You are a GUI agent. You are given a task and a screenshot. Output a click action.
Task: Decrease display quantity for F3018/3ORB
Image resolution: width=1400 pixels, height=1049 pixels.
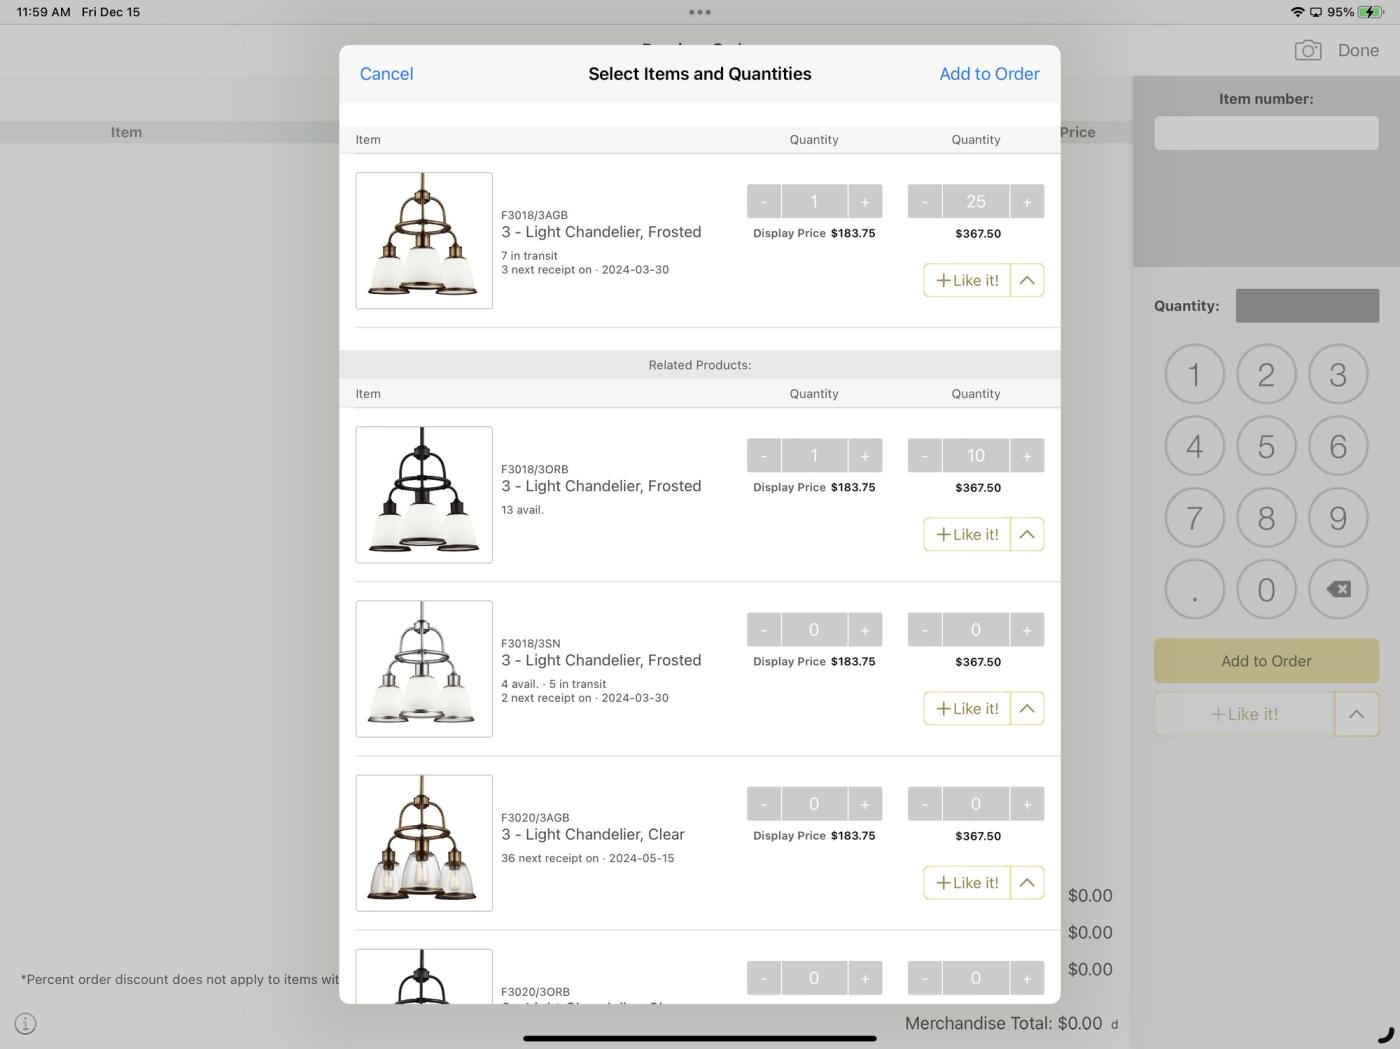coord(764,455)
